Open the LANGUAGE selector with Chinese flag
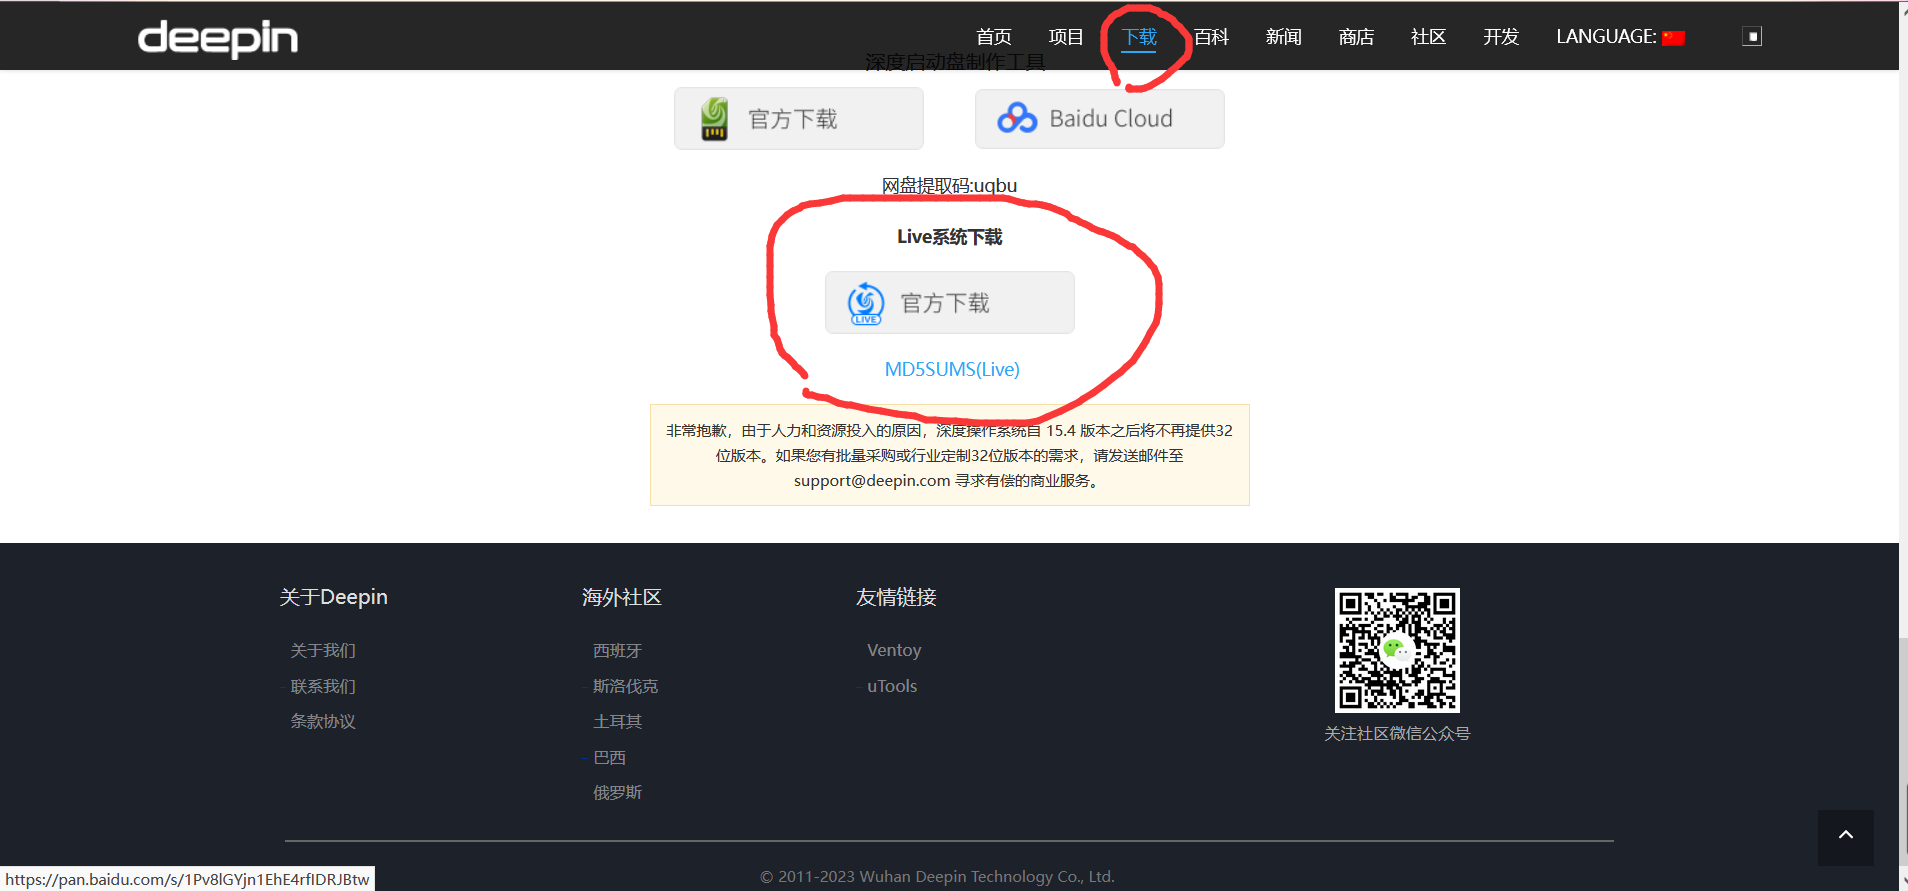Image resolution: width=1908 pixels, height=891 pixels. [1620, 37]
